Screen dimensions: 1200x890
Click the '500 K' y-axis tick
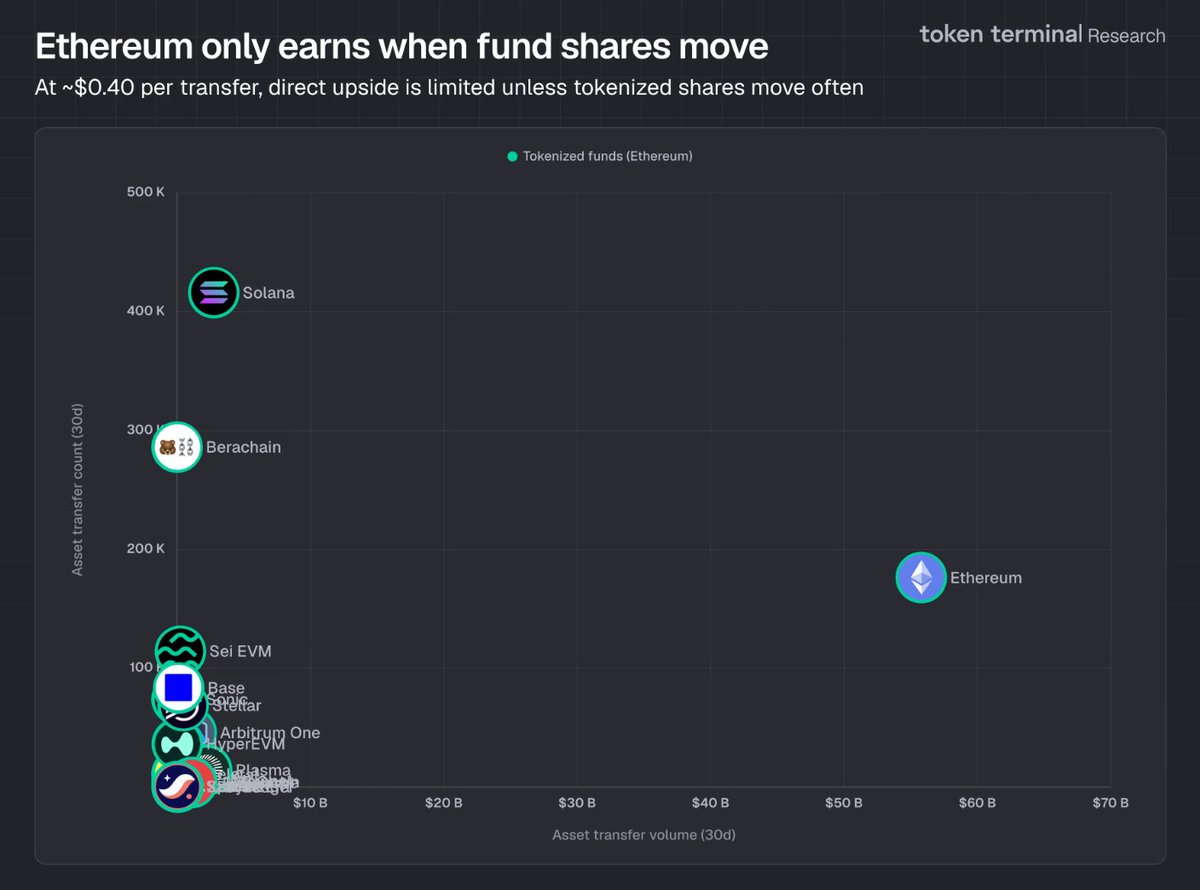pyautogui.click(x=145, y=193)
